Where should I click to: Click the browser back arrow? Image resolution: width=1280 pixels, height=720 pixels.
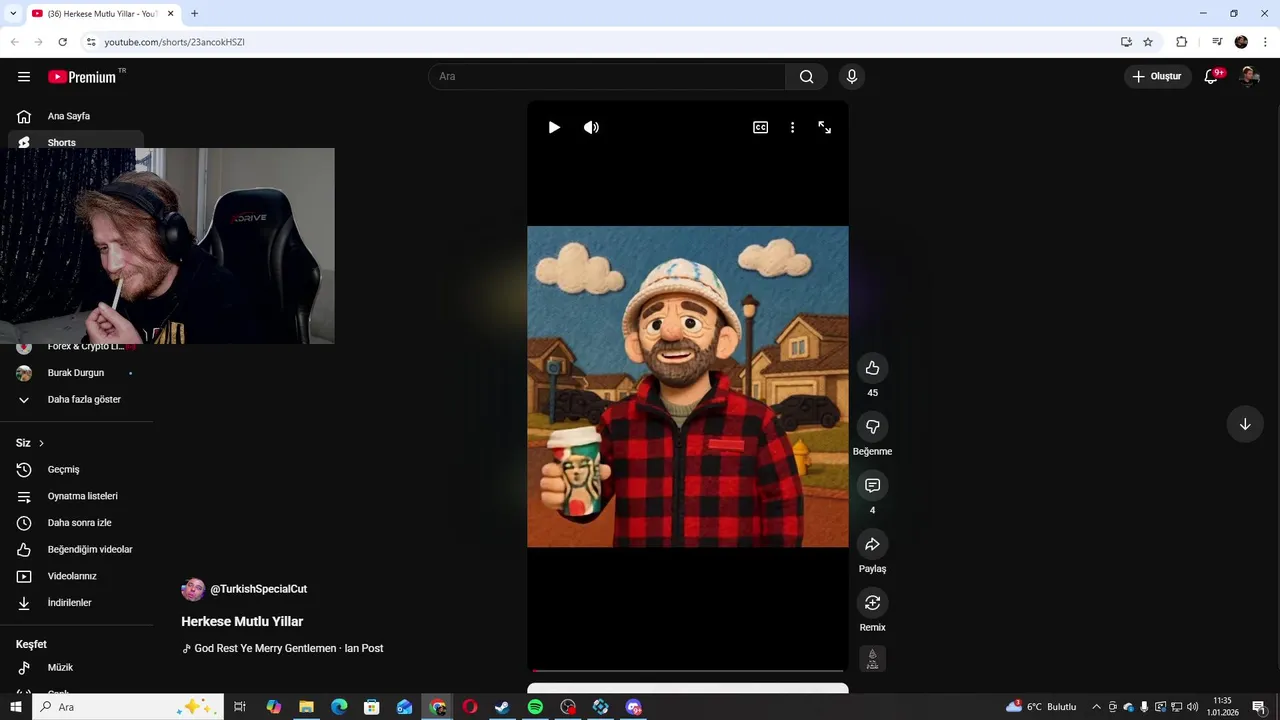click(15, 42)
